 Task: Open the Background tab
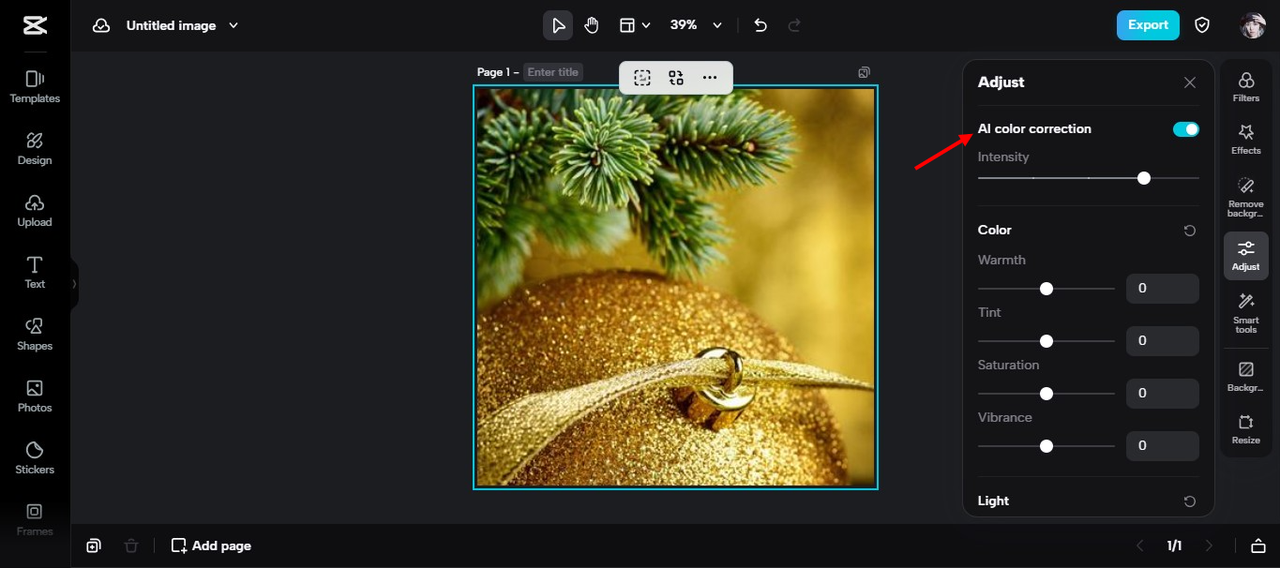click(1246, 377)
